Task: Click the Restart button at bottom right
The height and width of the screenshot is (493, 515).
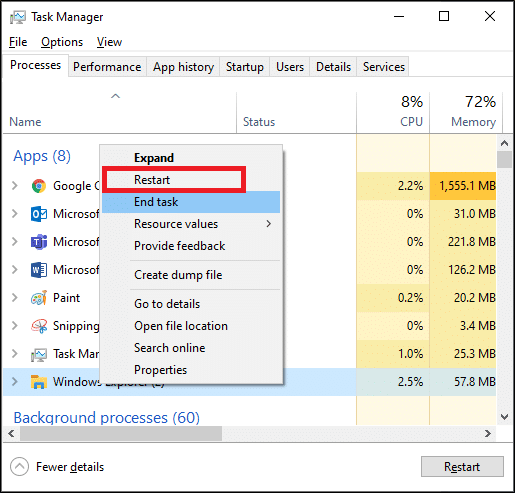Action: point(462,467)
